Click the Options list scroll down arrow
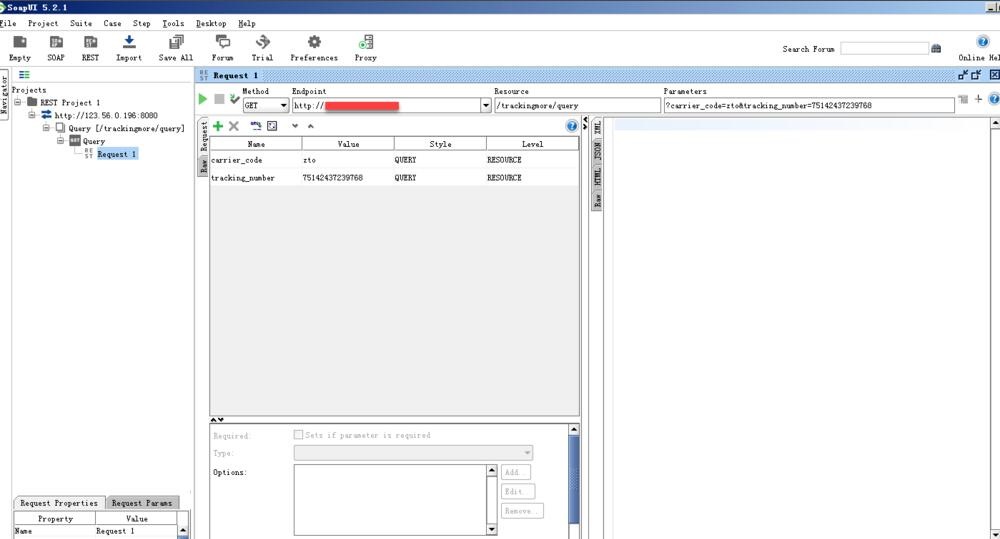This screenshot has width=1000, height=539. coord(491,529)
